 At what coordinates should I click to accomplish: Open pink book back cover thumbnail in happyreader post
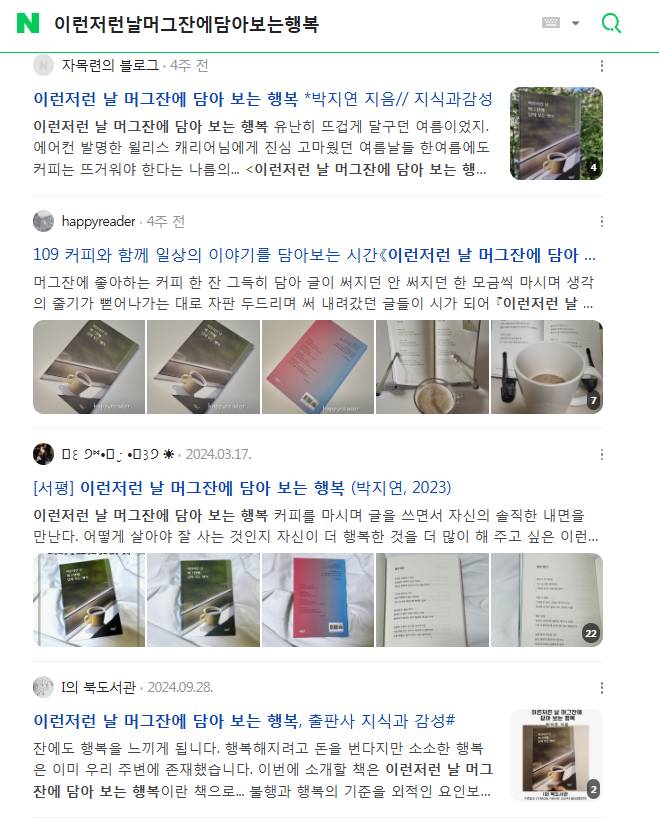coord(318,367)
